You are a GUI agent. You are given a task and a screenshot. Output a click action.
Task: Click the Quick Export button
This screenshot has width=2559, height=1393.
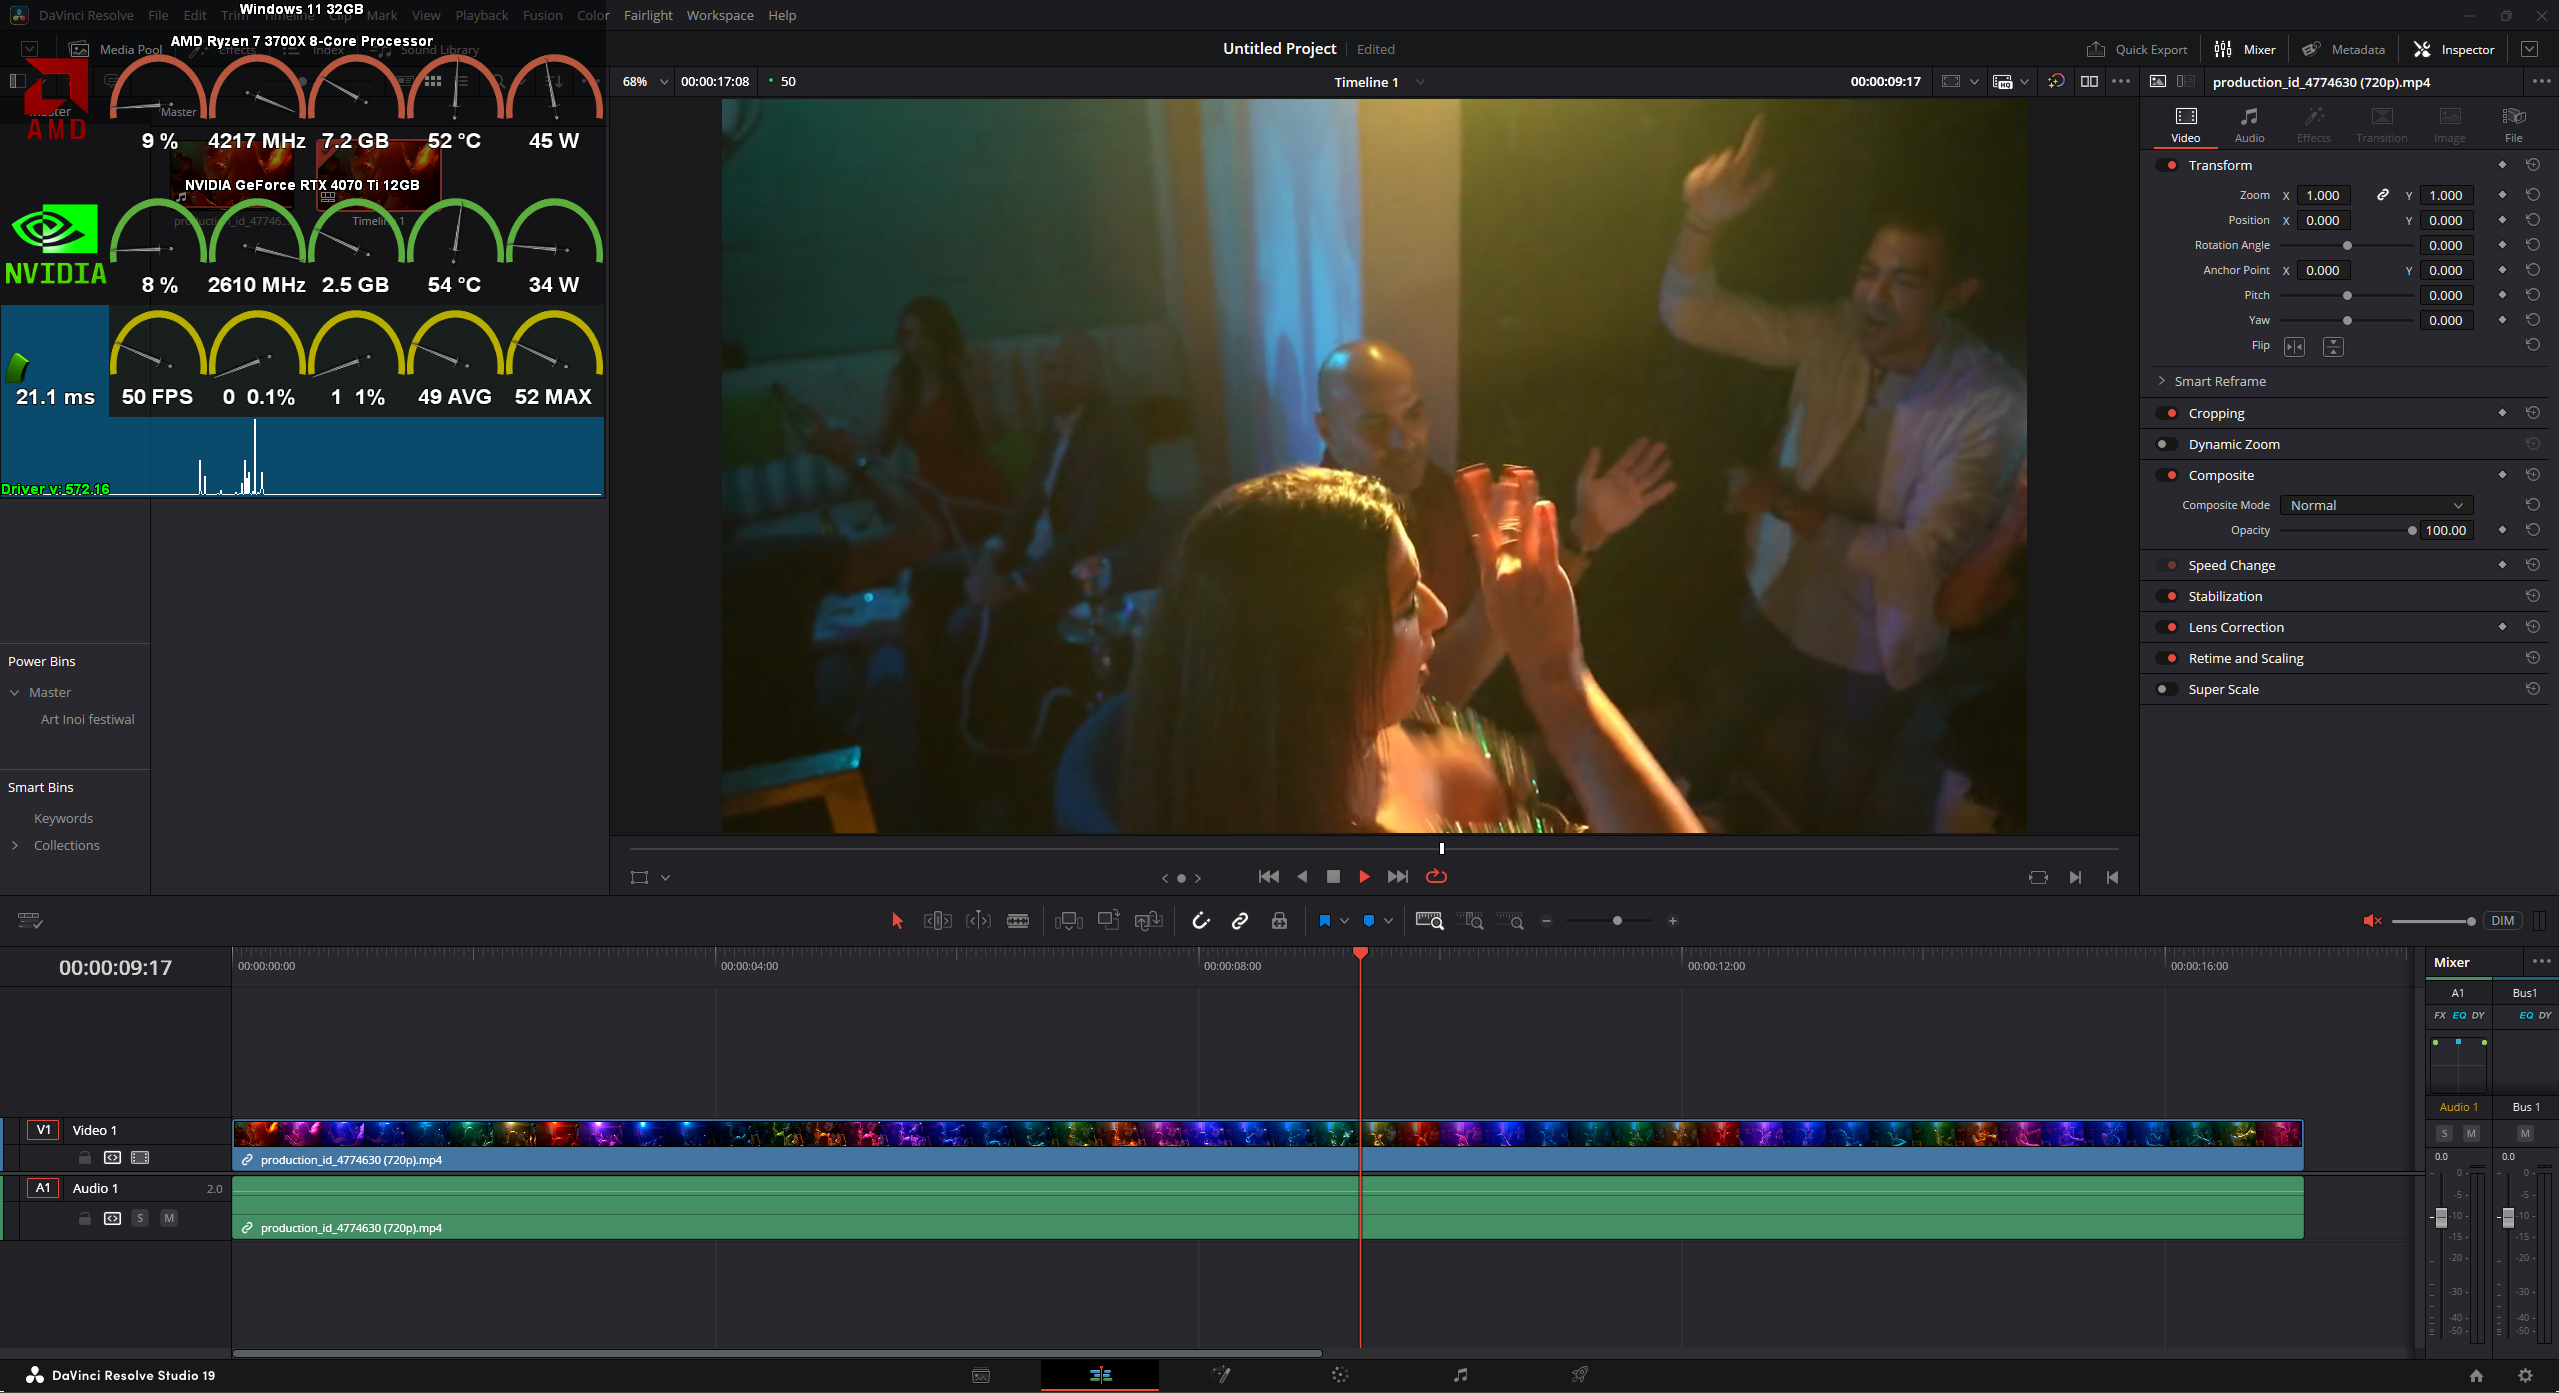click(2137, 49)
